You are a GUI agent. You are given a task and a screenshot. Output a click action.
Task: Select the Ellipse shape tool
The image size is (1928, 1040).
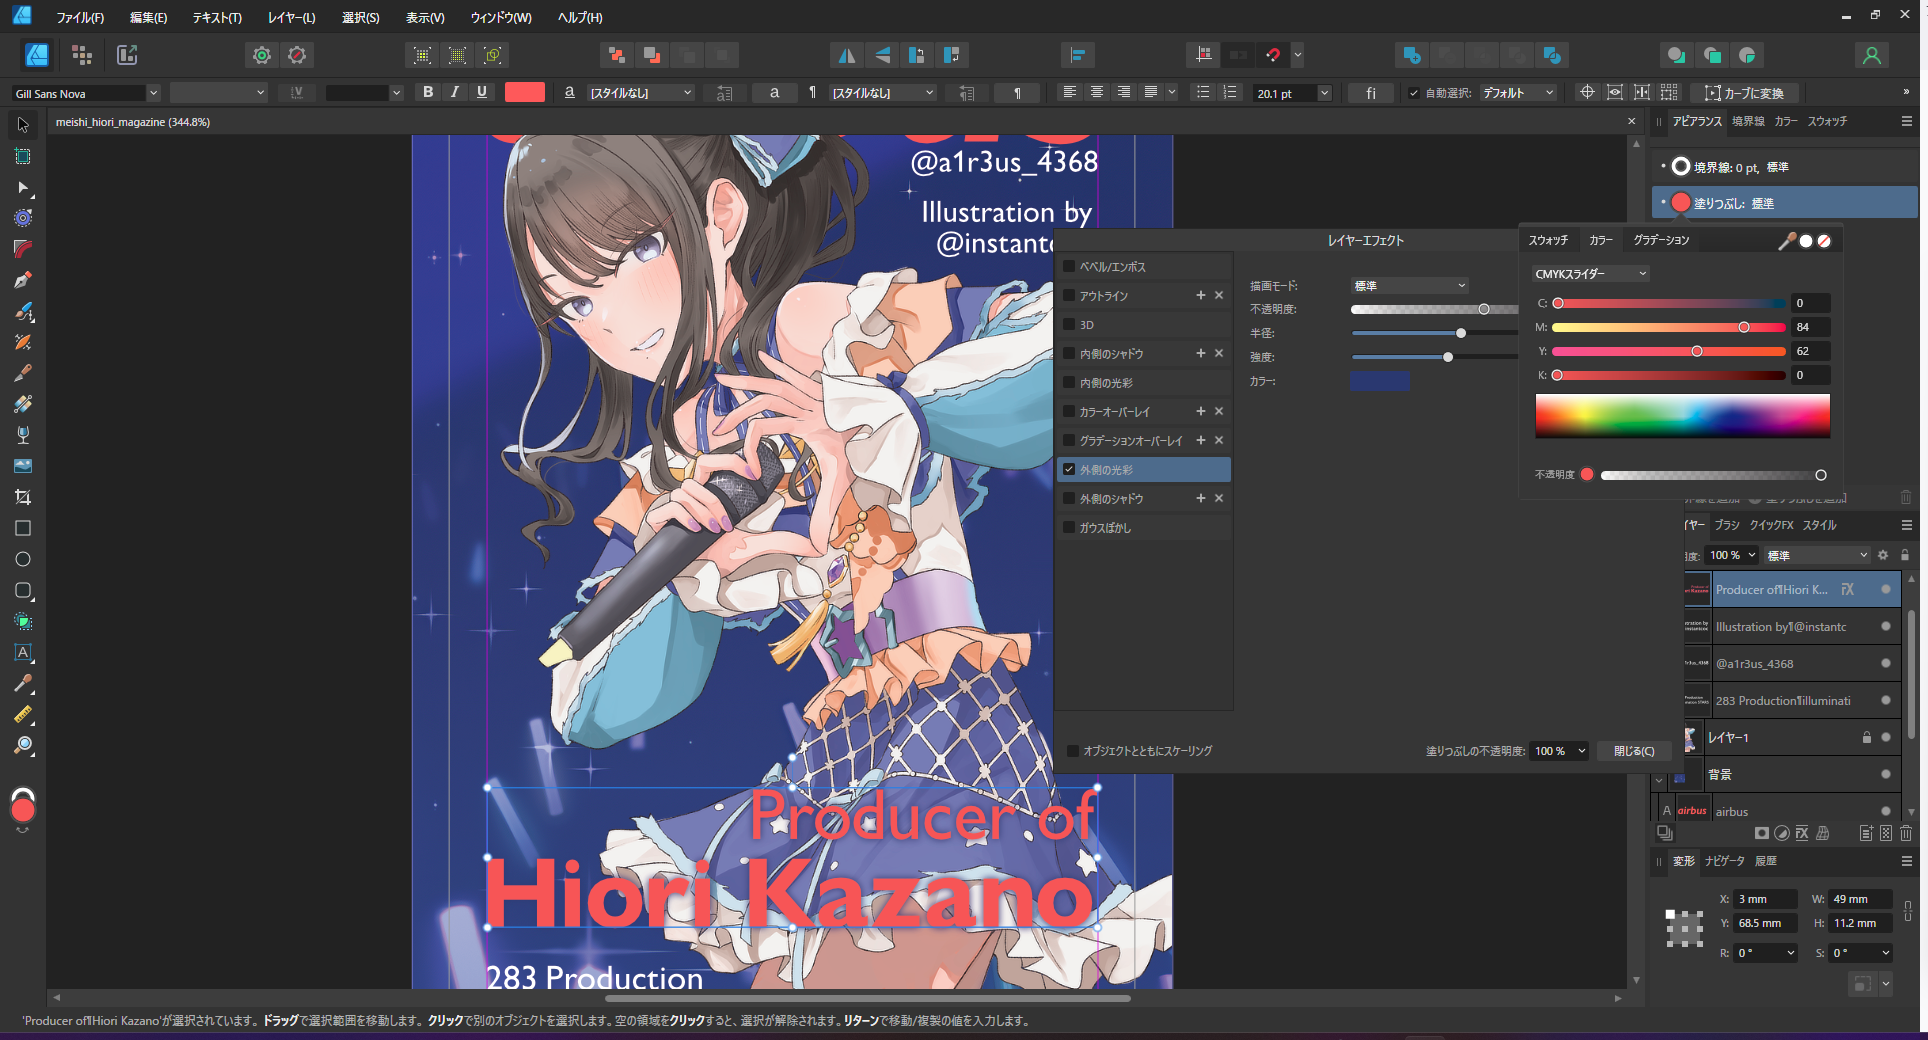point(22,559)
